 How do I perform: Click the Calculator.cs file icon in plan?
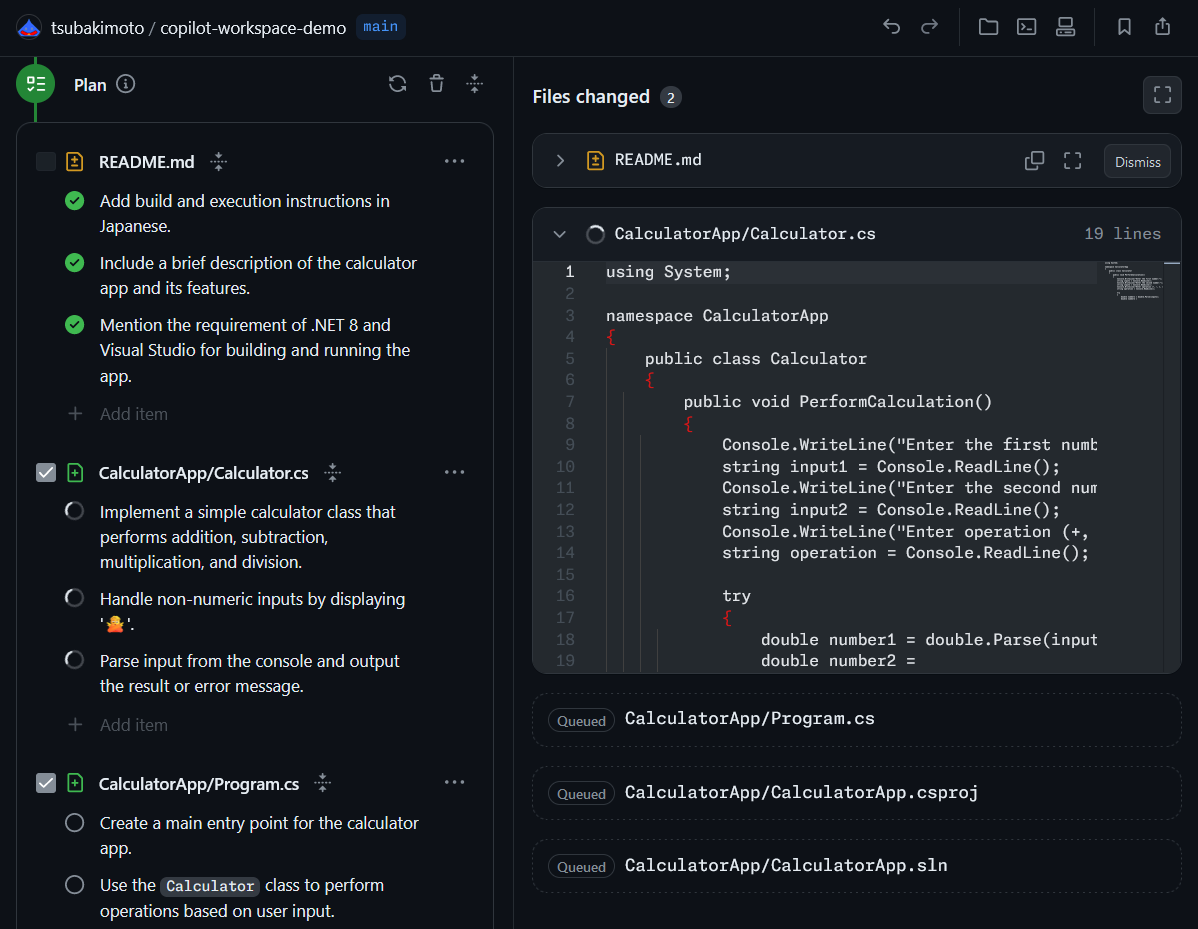(75, 472)
